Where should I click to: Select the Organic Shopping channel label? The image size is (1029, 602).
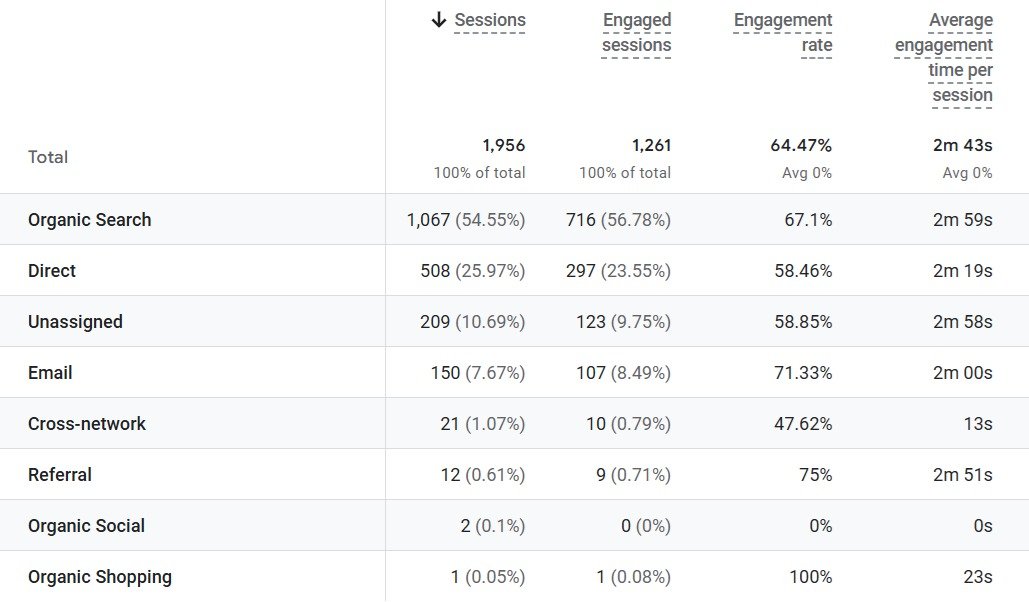[x=100, y=577]
